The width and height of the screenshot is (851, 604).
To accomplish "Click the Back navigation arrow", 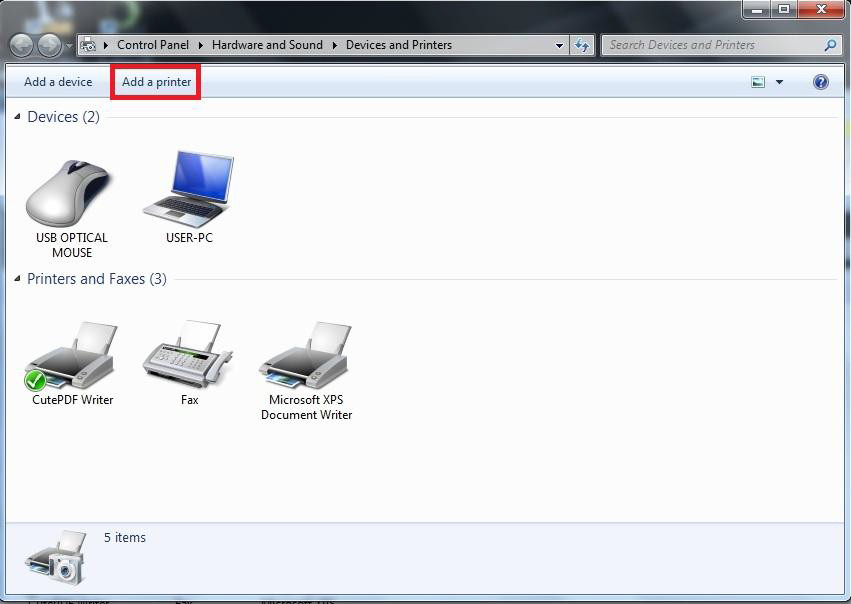I will (21, 45).
